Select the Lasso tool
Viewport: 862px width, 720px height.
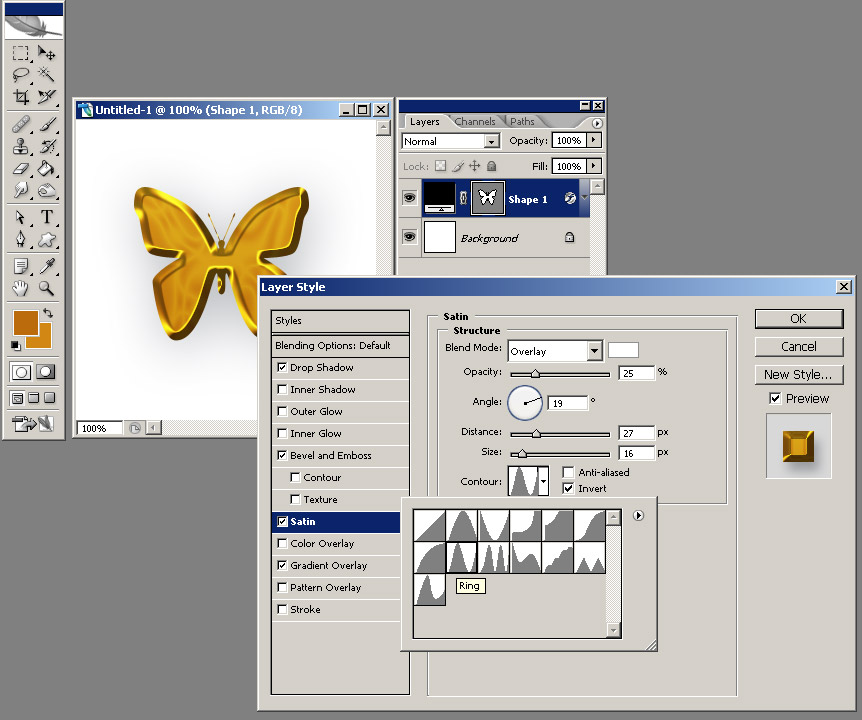[x=20, y=74]
